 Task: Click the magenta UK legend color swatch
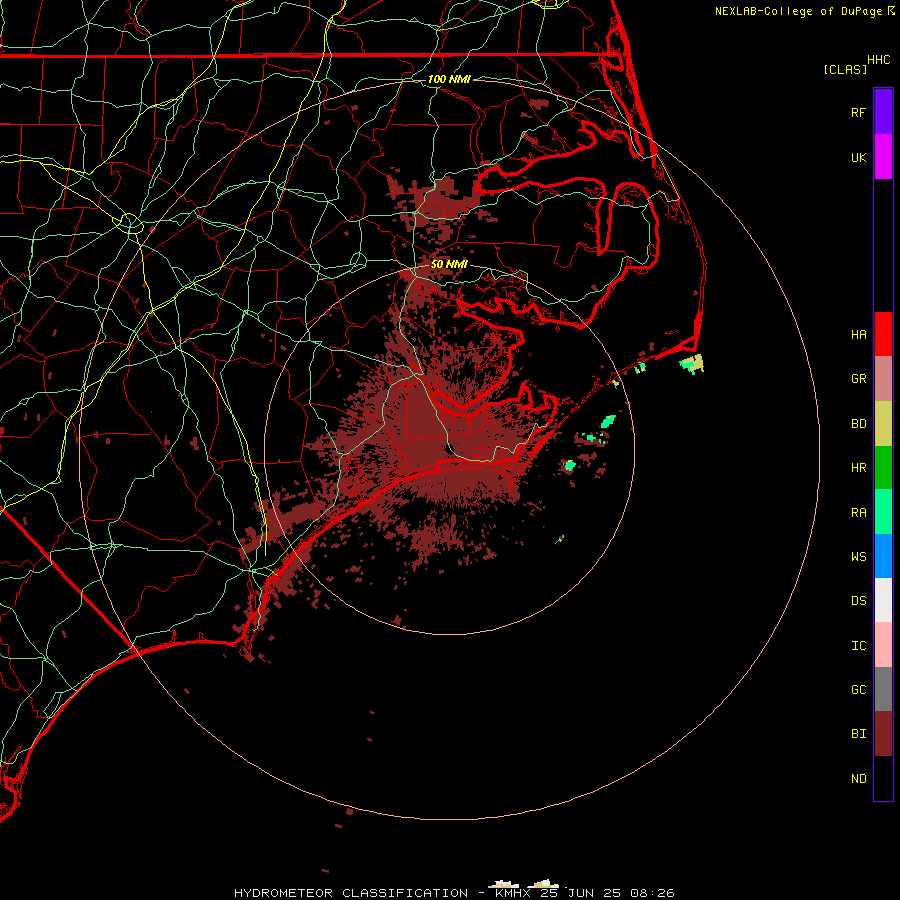883,157
